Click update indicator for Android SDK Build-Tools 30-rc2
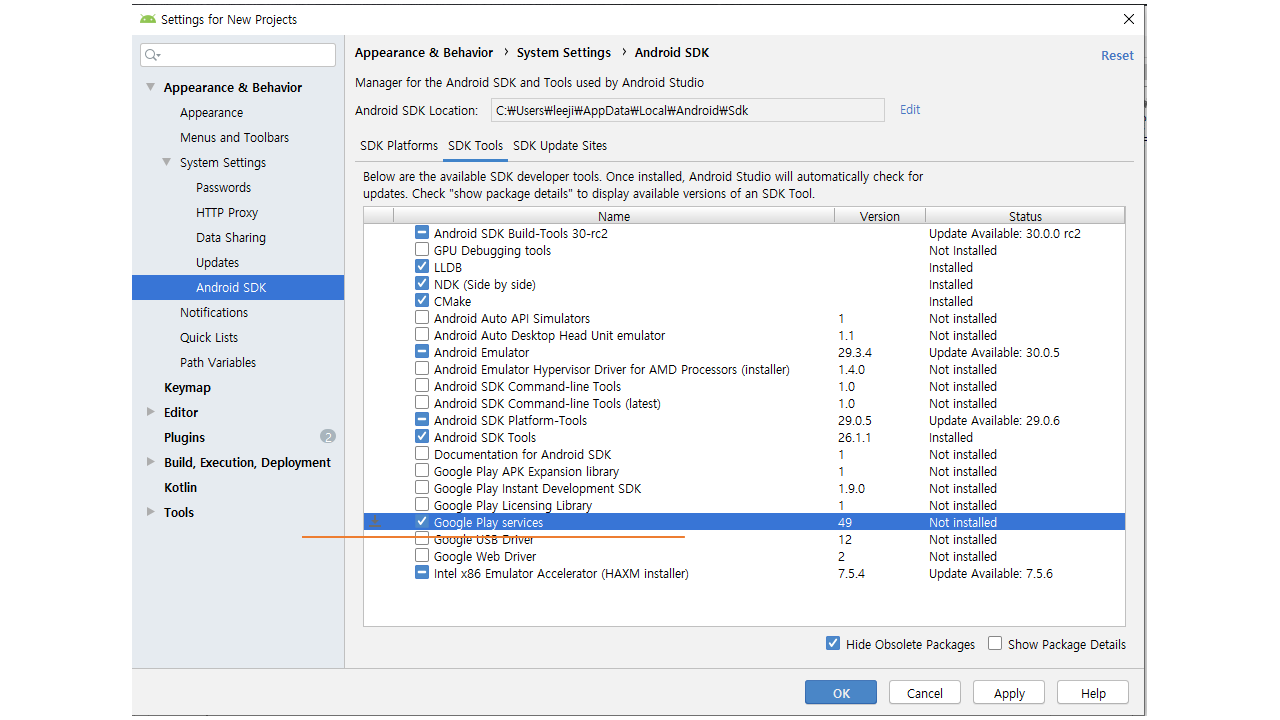1280x720 pixels. click(422, 233)
